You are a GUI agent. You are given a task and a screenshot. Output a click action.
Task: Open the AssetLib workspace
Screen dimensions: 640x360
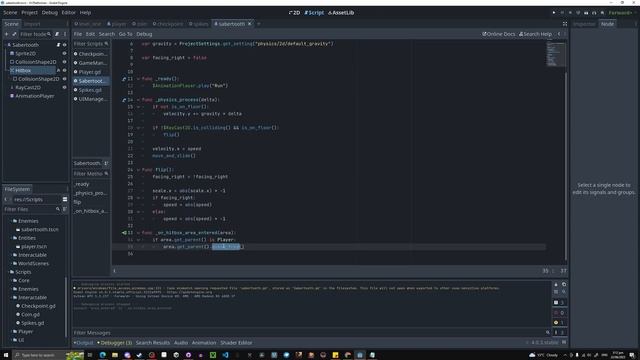coord(341,13)
